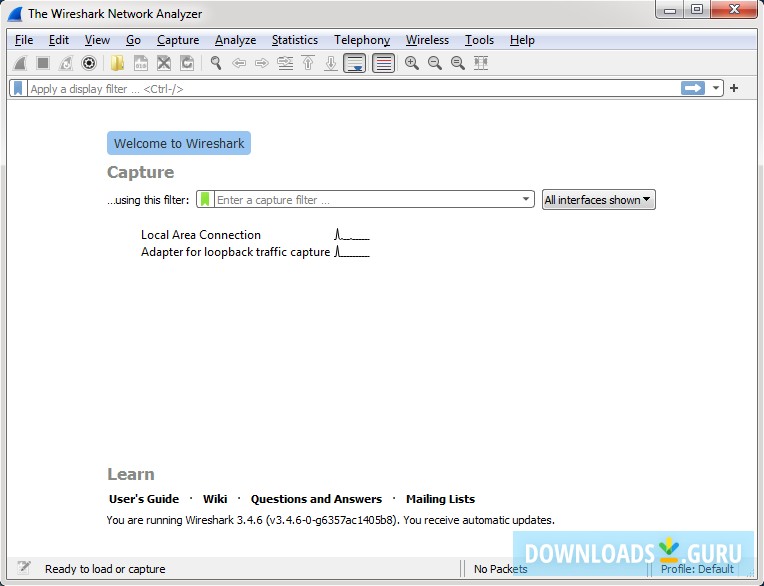Click the stop capture square icon
Viewport: 764px width, 586px height.
click(x=43, y=63)
